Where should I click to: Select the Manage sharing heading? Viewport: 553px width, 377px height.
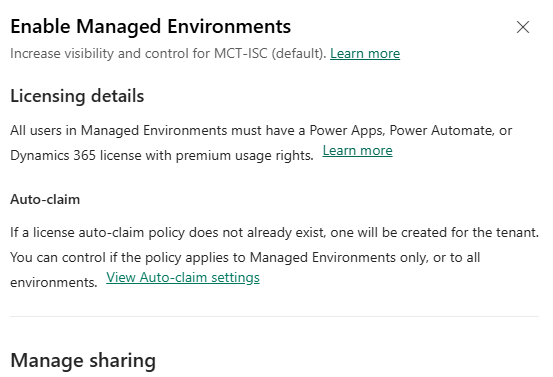coord(83,360)
